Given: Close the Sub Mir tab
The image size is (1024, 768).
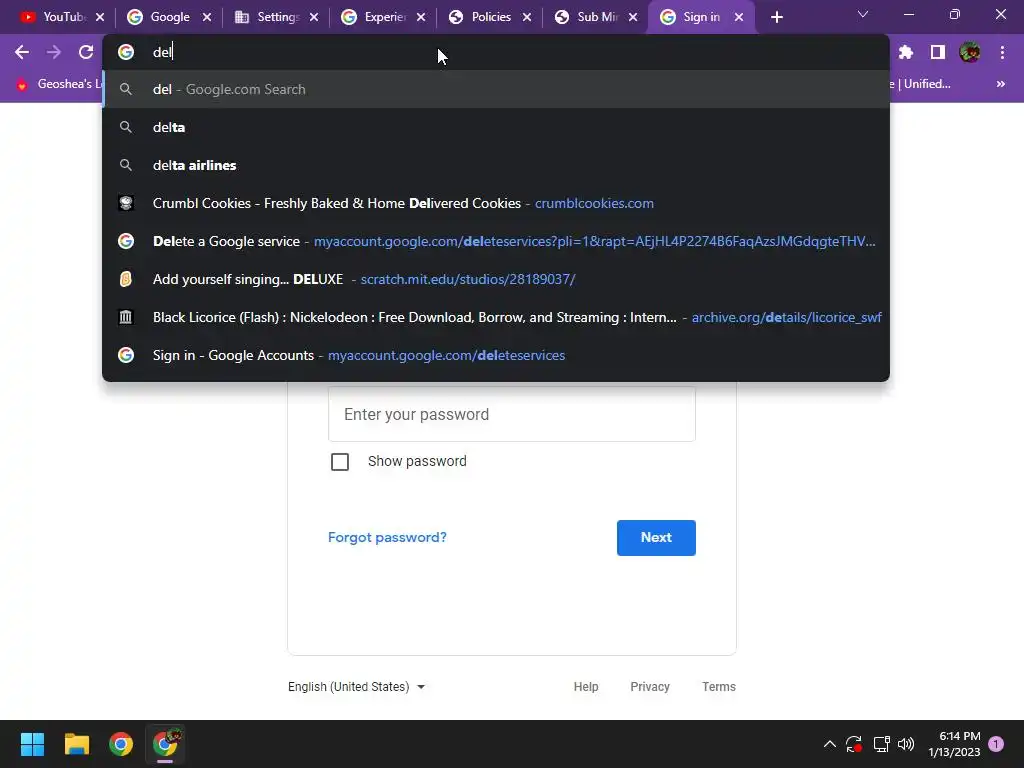Looking at the screenshot, I should pos(633,17).
